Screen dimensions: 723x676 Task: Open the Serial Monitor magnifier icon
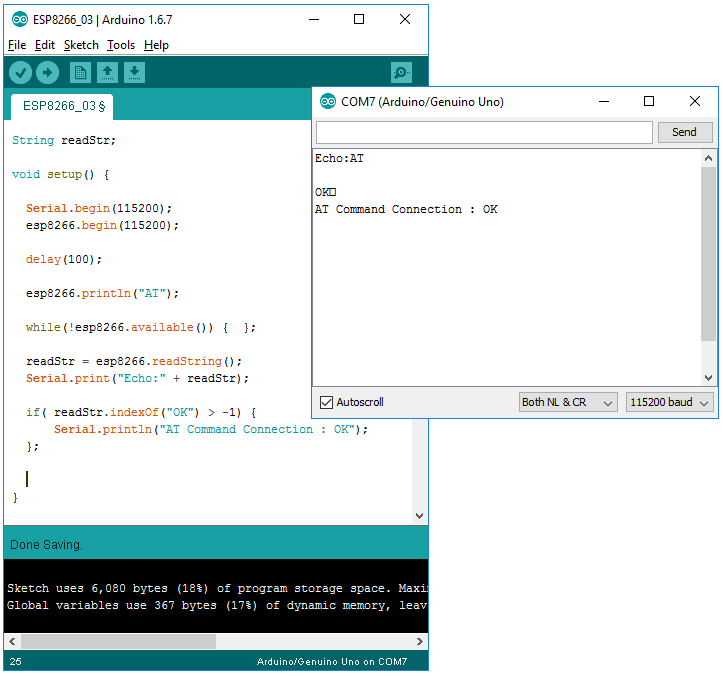tap(401, 72)
